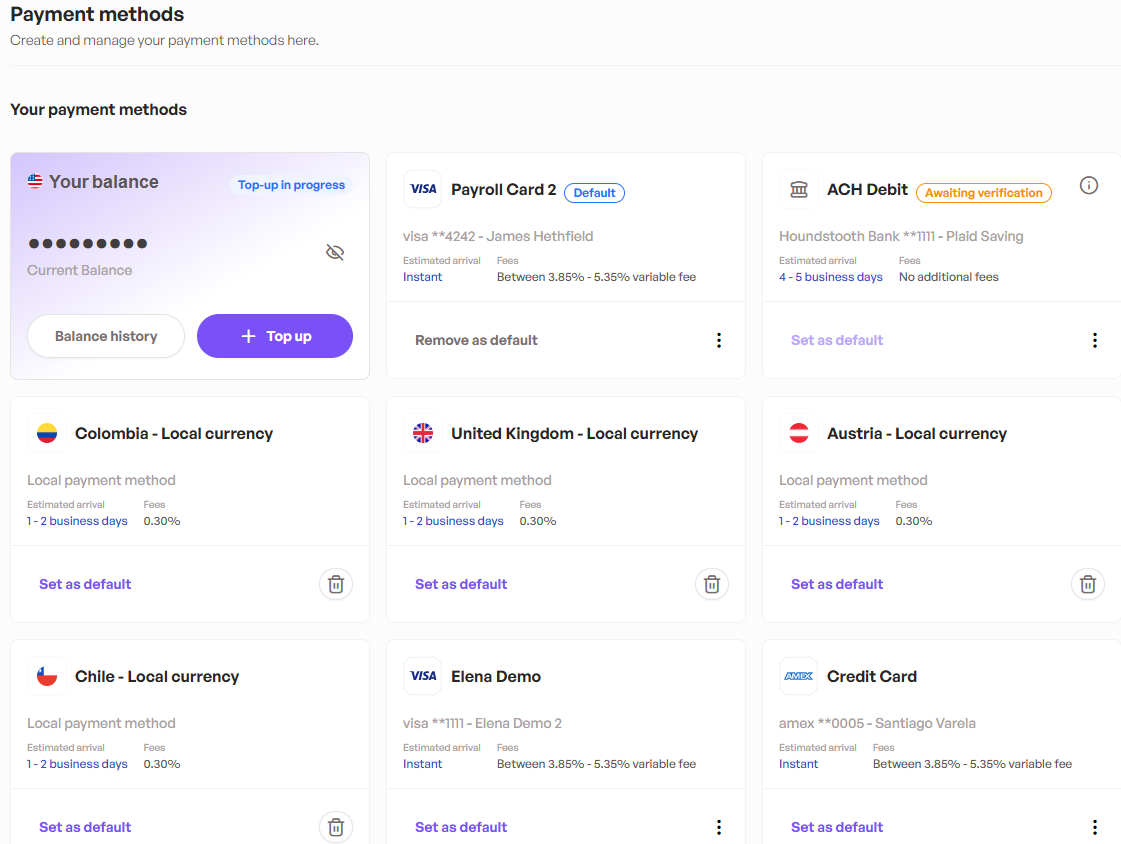Click the bank icon on ACH Debit
Image resolution: width=1121 pixels, height=844 pixels.
799,189
